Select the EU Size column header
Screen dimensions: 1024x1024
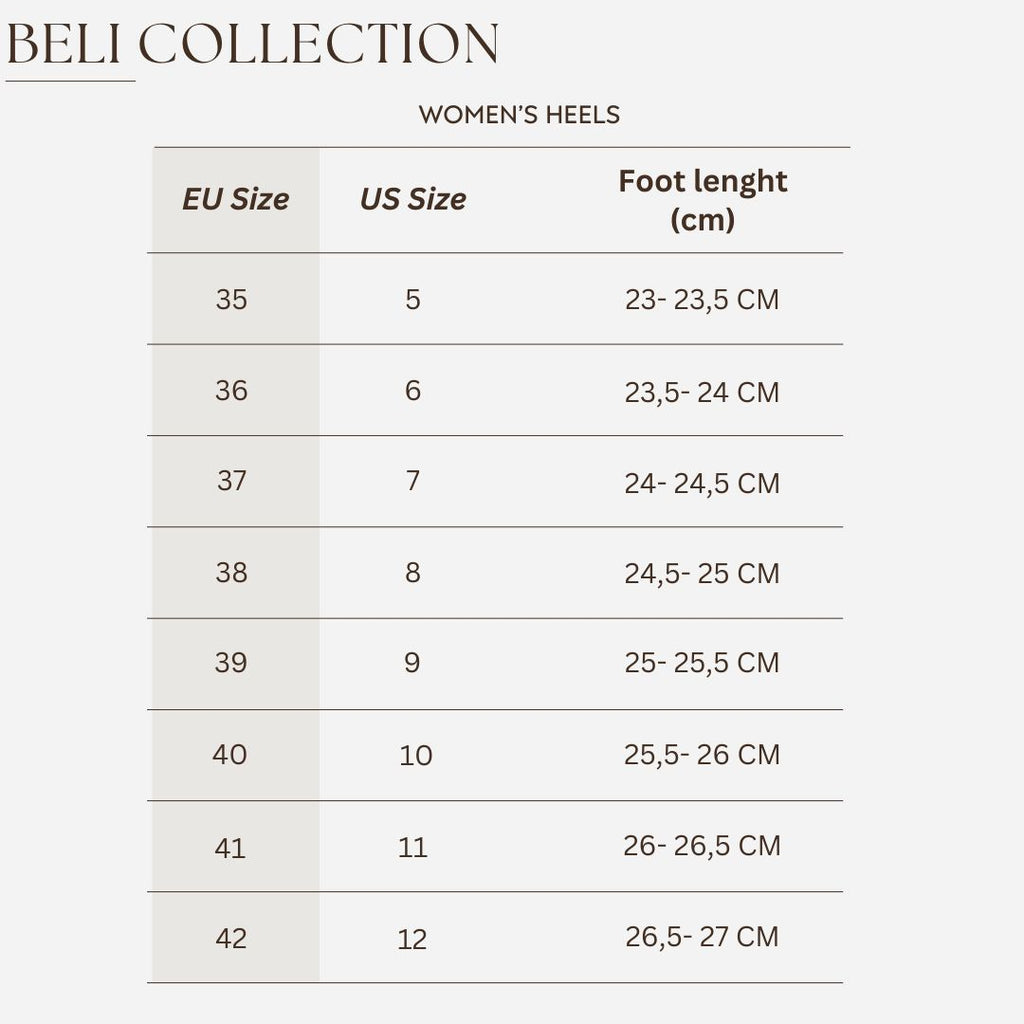click(235, 199)
